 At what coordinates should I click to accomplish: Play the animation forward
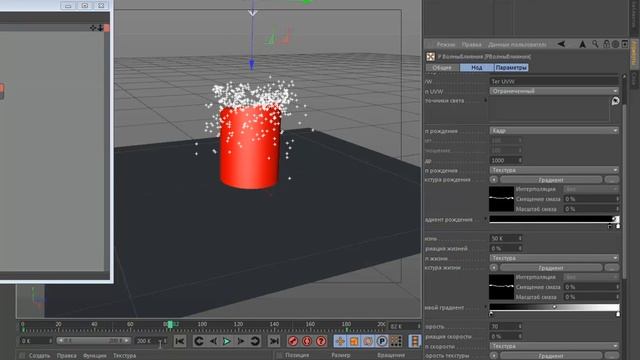coord(227,341)
